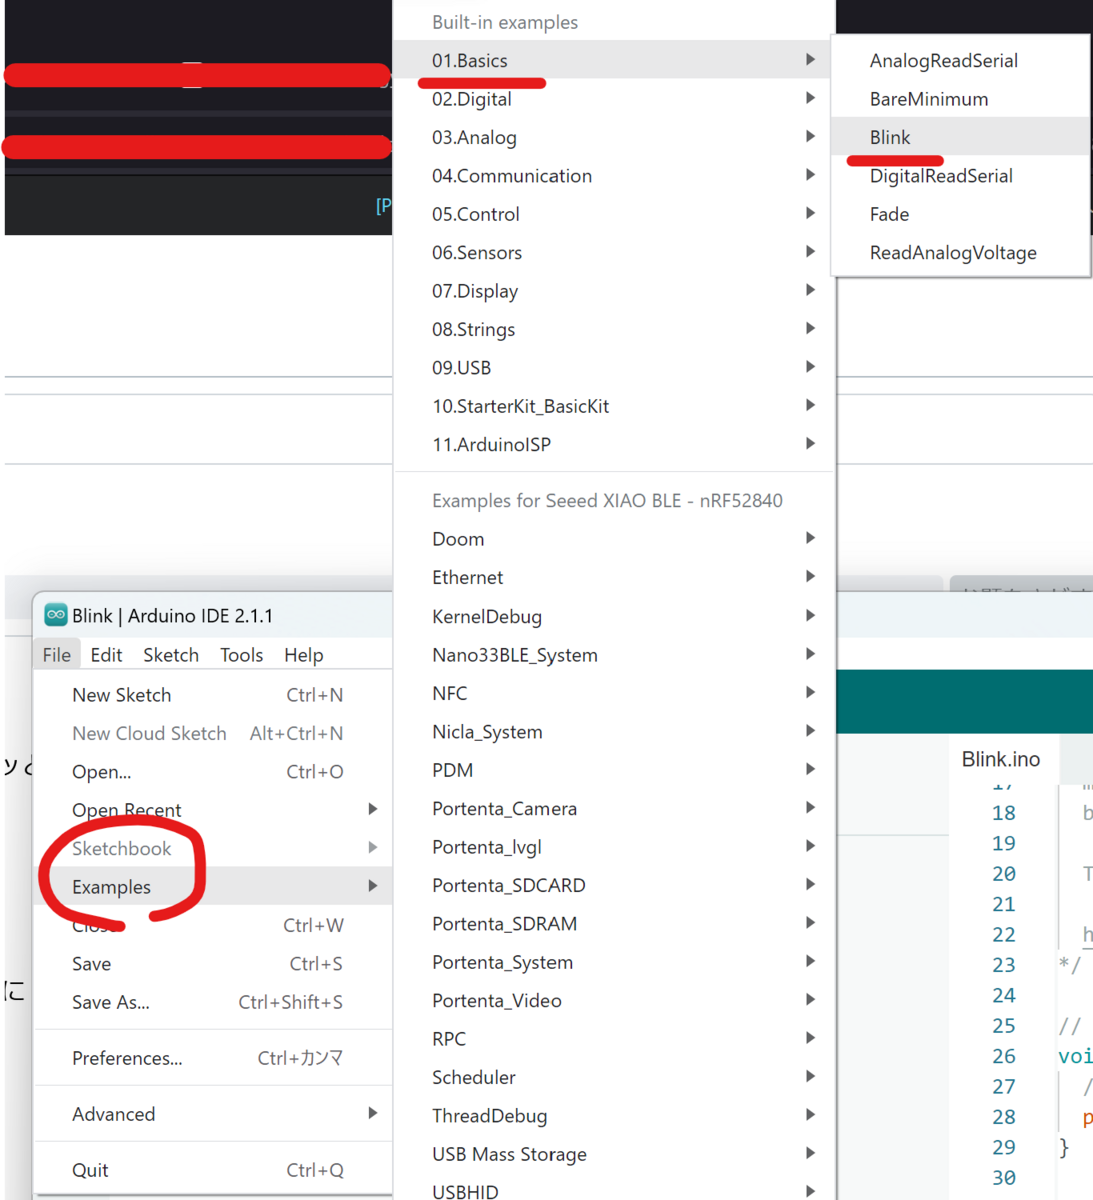Image resolution: width=1093 pixels, height=1200 pixels.
Task: Open the 09.USB examples submenu
Action: click(613, 368)
